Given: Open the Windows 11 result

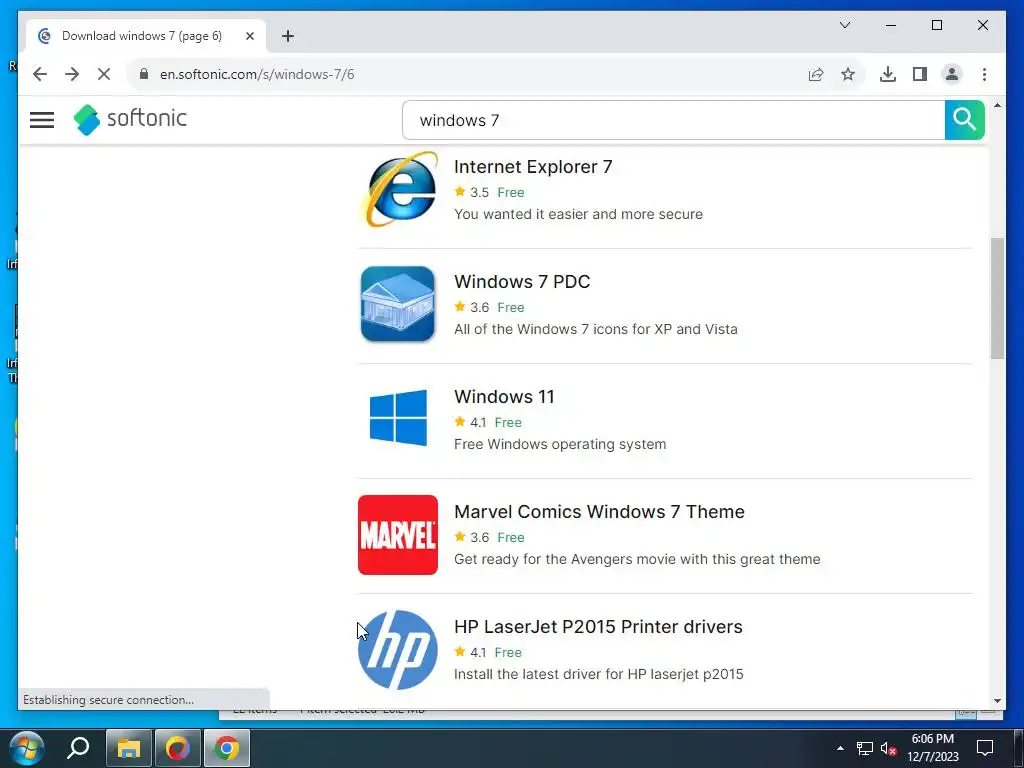Looking at the screenshot, I should (504, 396).
